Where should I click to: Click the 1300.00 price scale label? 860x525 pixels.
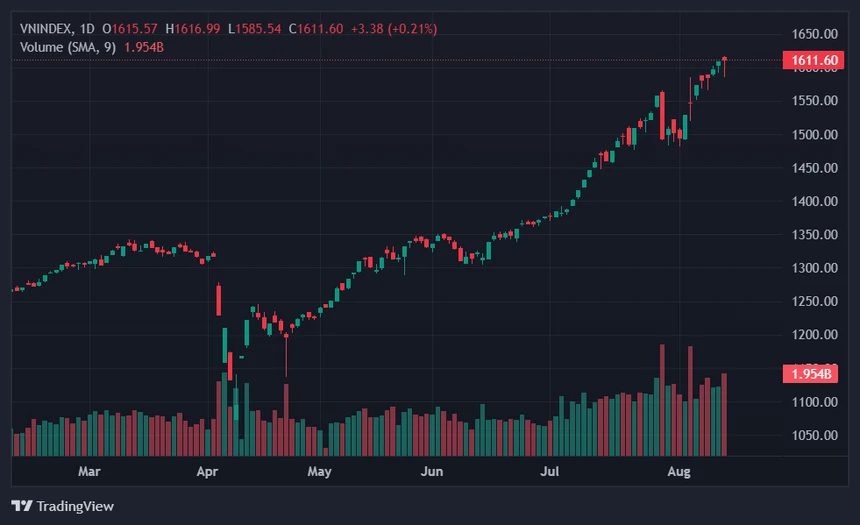click(x=814, y=268)
